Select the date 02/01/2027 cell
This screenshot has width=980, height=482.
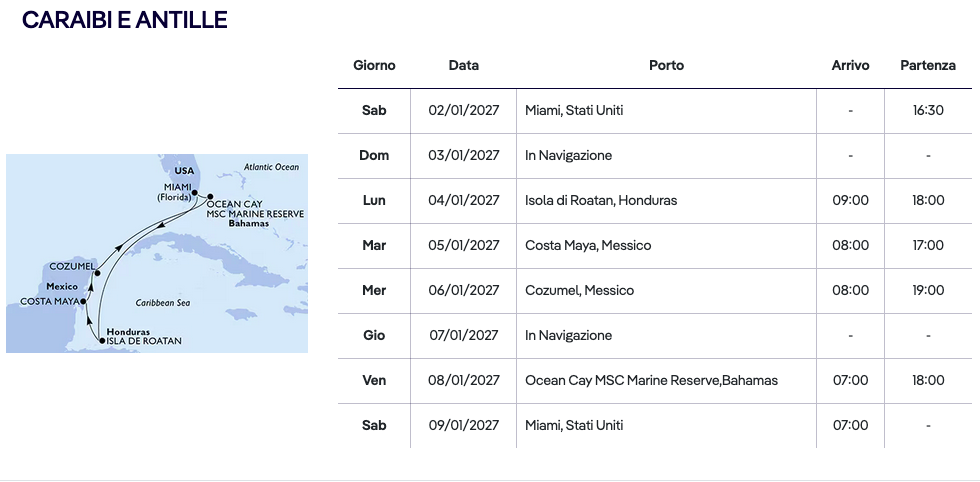464,111
